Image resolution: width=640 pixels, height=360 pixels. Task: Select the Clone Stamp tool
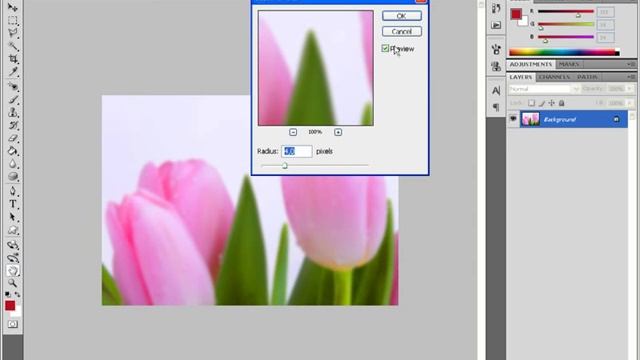pos(13,112)
